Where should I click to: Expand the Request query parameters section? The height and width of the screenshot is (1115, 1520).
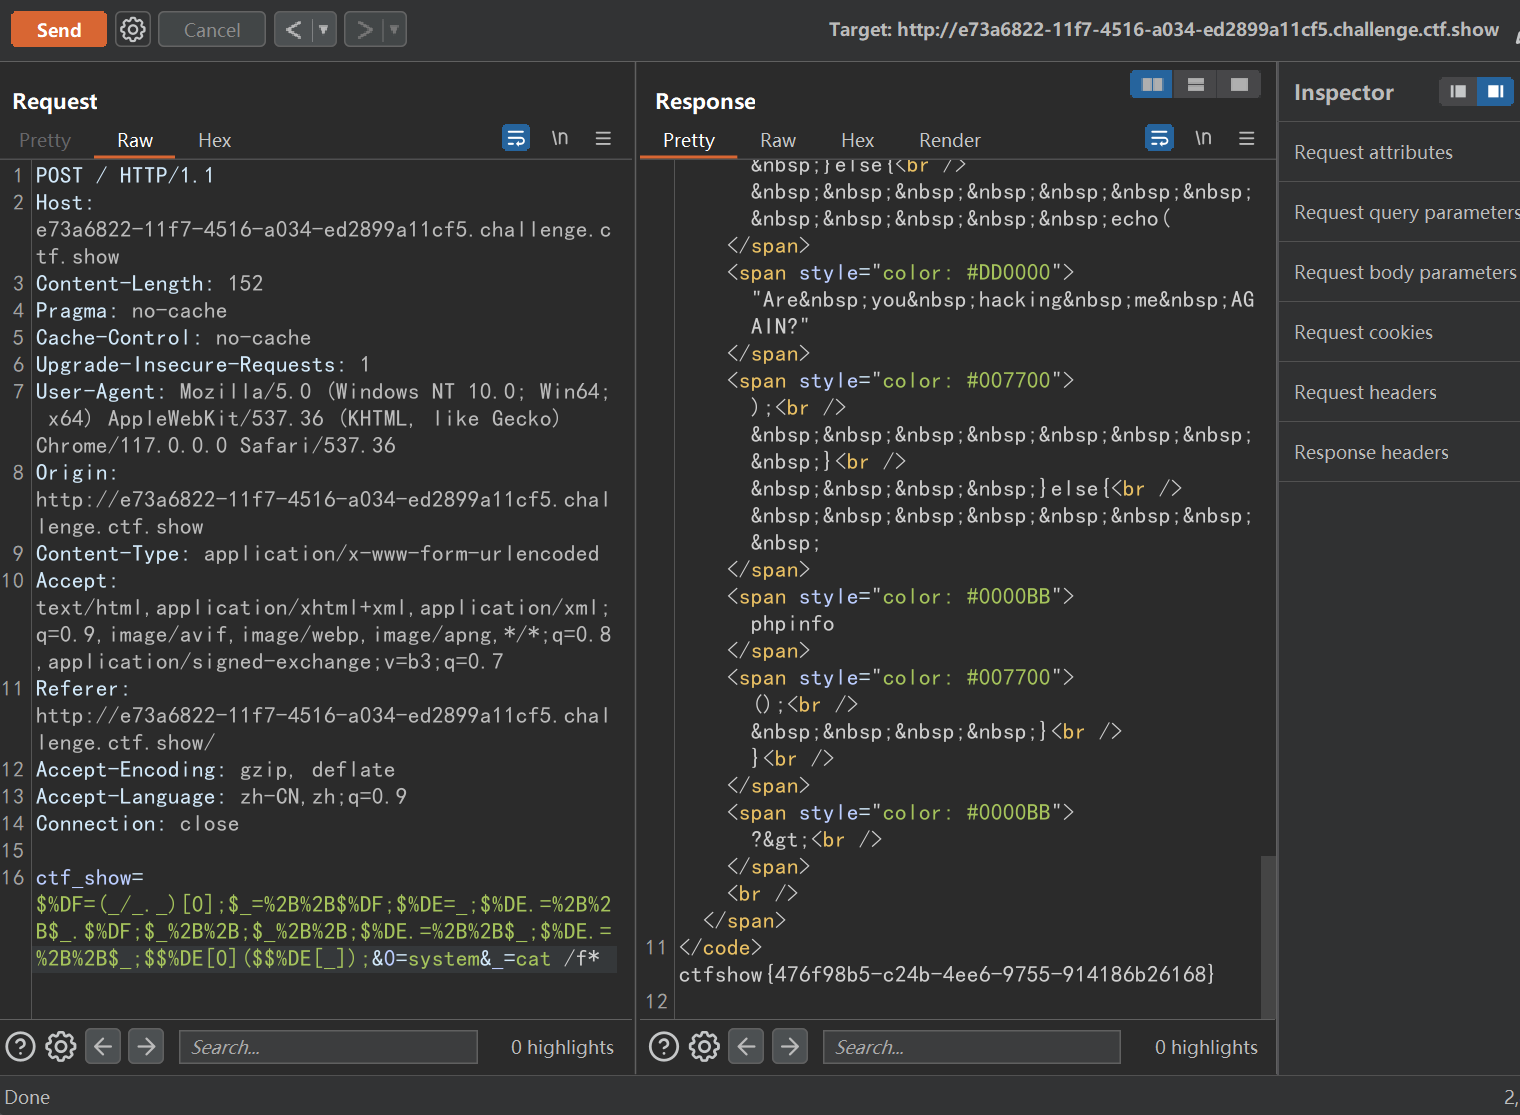(1399, 212)
